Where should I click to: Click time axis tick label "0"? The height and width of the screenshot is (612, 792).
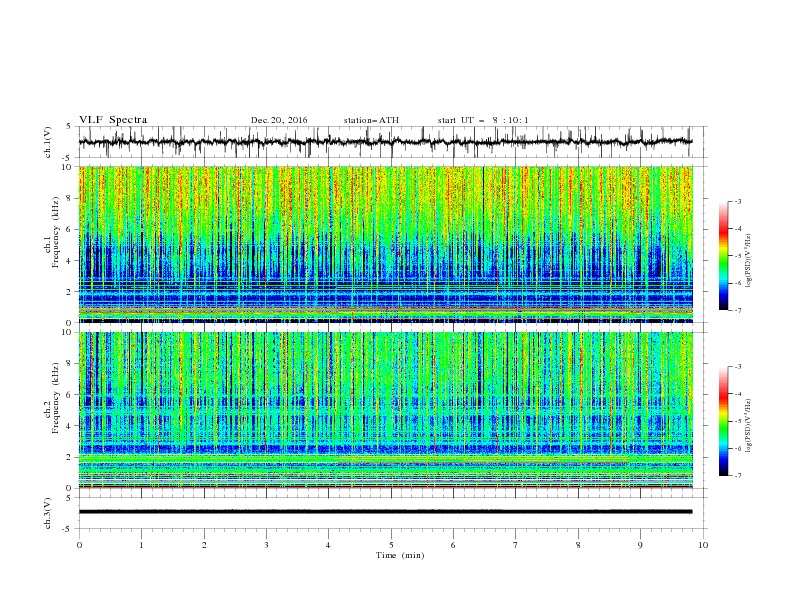[x=79, y=545]
